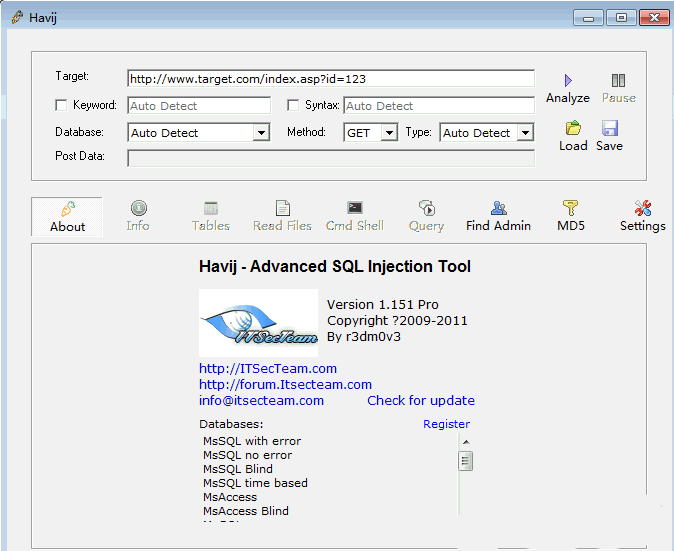Click the databases list scrollbar thumb
Screen dimensions: 674x551
[466, 461]
